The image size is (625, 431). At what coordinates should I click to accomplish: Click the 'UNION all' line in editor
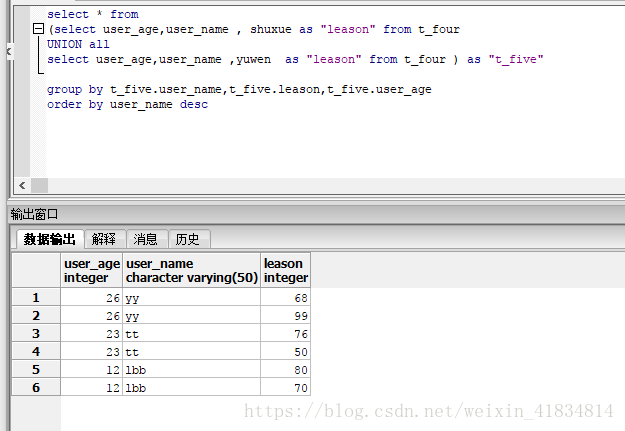78,44
